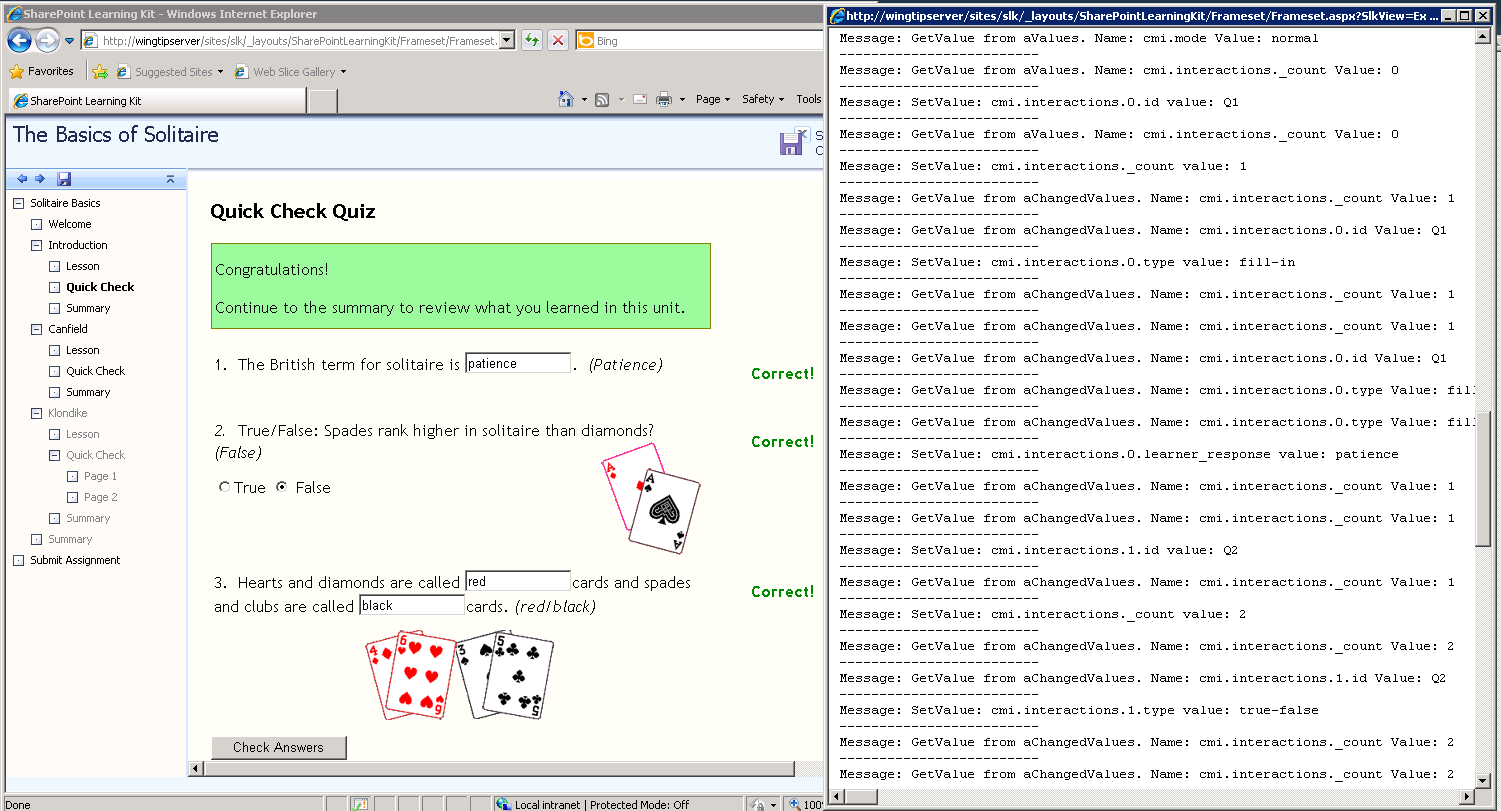The height and width of the screenshot is (811, 1501).
Task: Click the green Refresh page icon
Action: click(532, 41)
